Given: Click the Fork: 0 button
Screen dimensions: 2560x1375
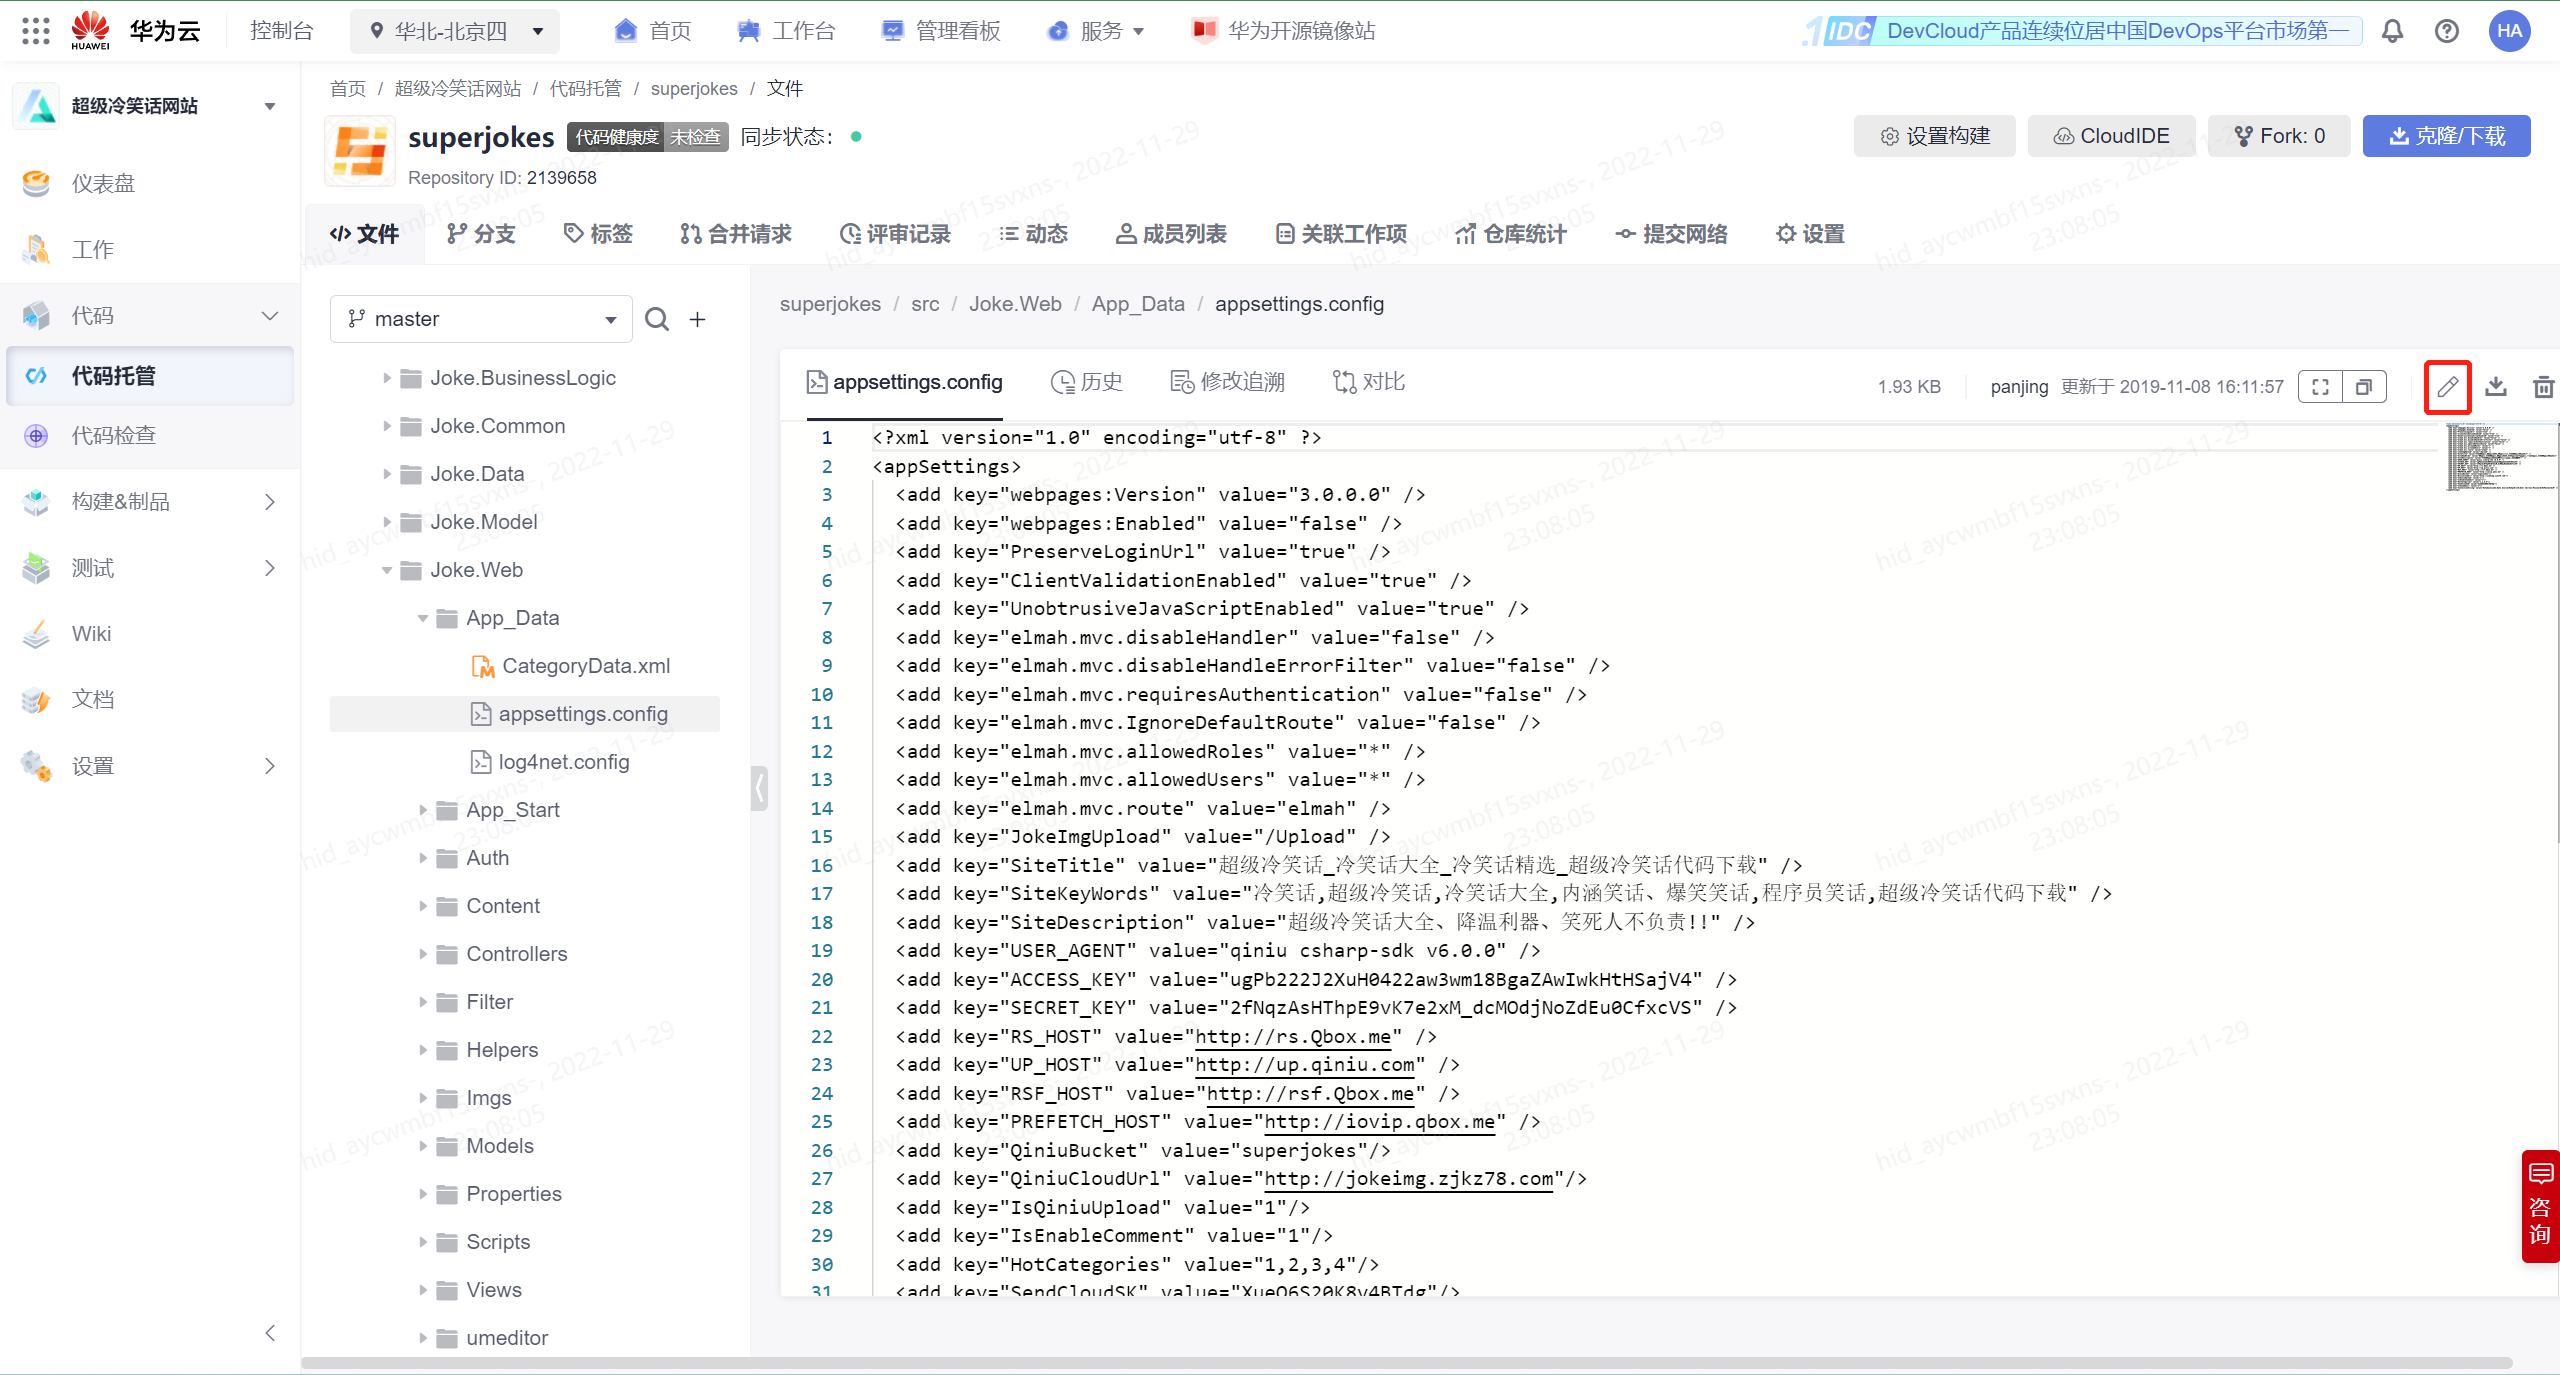Looking at the screenshot, I should [2280, 136].
